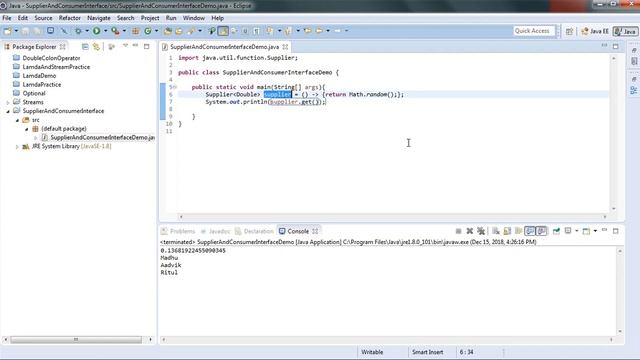Click the New file toolbar icon
640x360 pixels.
[x=7, y=31]
